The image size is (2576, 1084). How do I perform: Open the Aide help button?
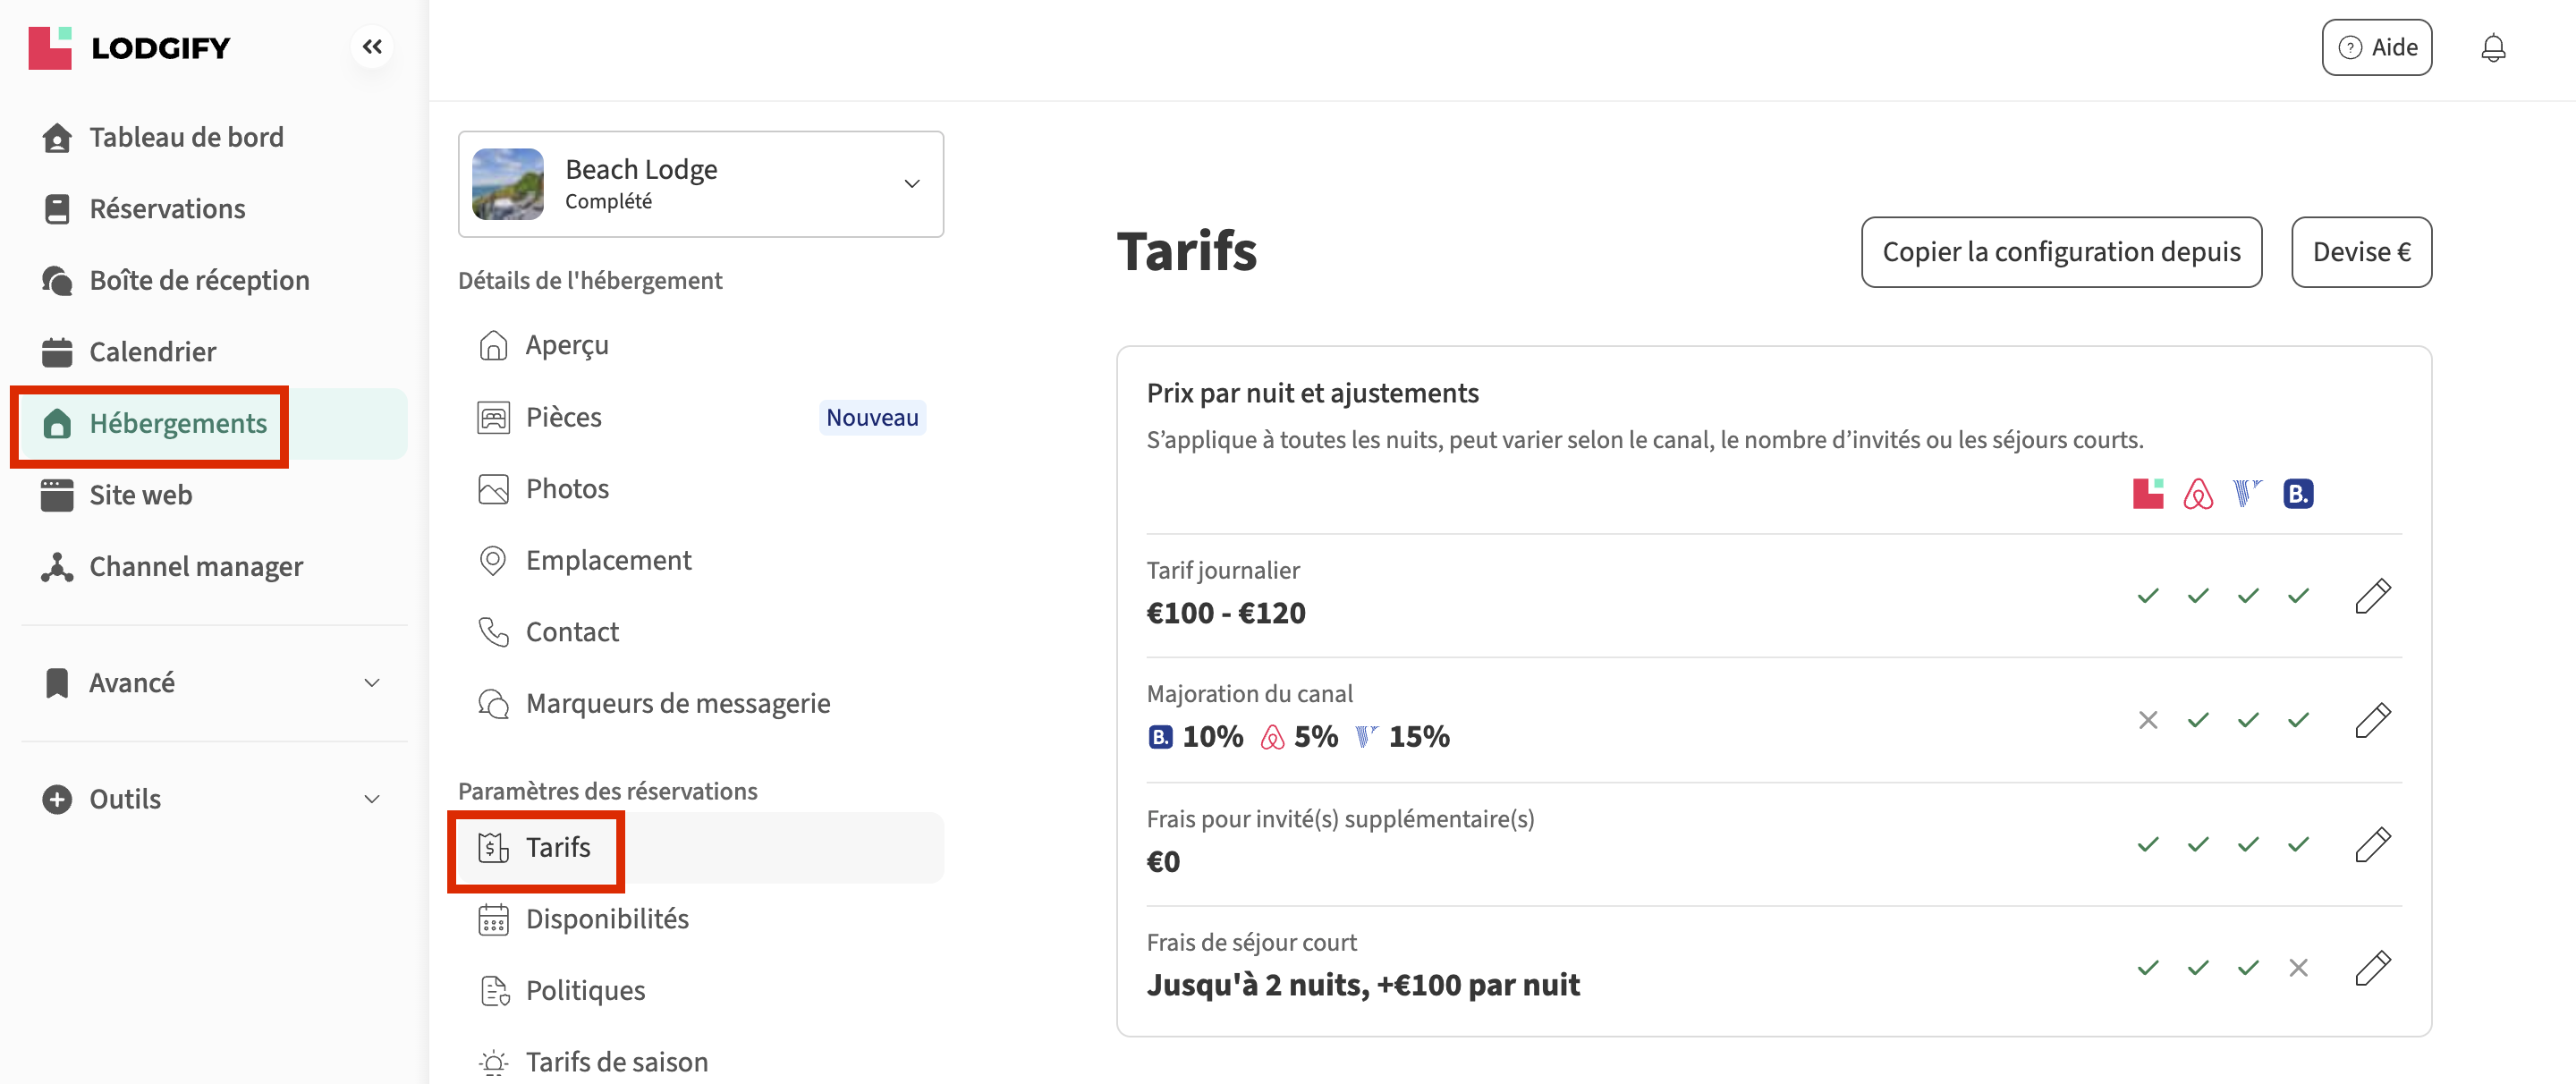coord(2376,48)
